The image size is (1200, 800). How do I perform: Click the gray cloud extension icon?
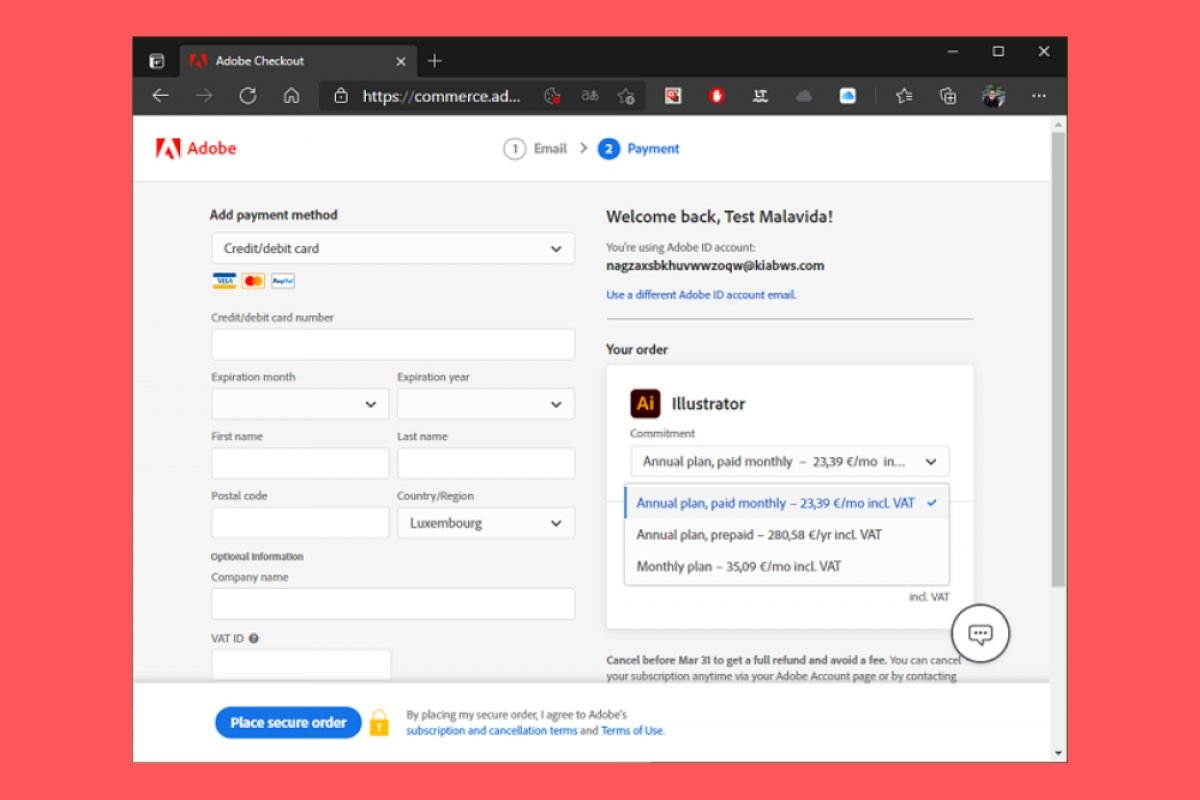[x=804, y=96]
